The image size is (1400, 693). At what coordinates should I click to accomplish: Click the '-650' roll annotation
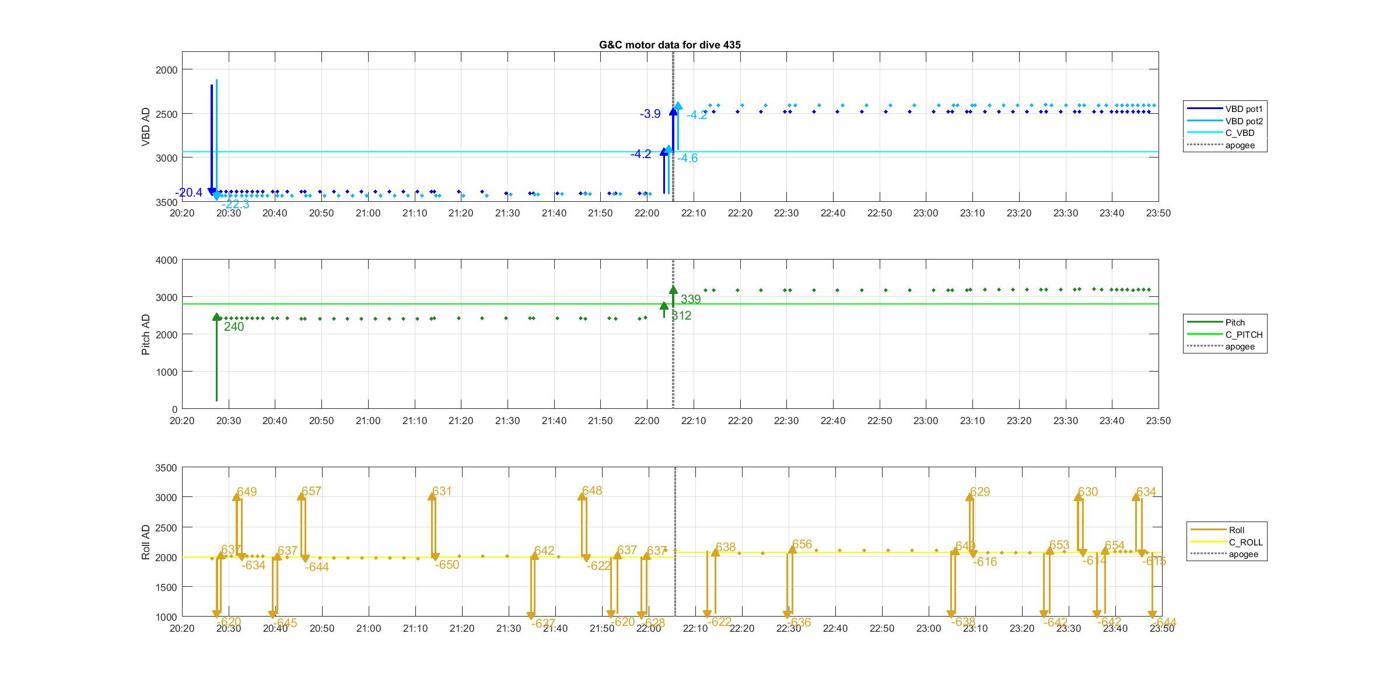(447, 565)
